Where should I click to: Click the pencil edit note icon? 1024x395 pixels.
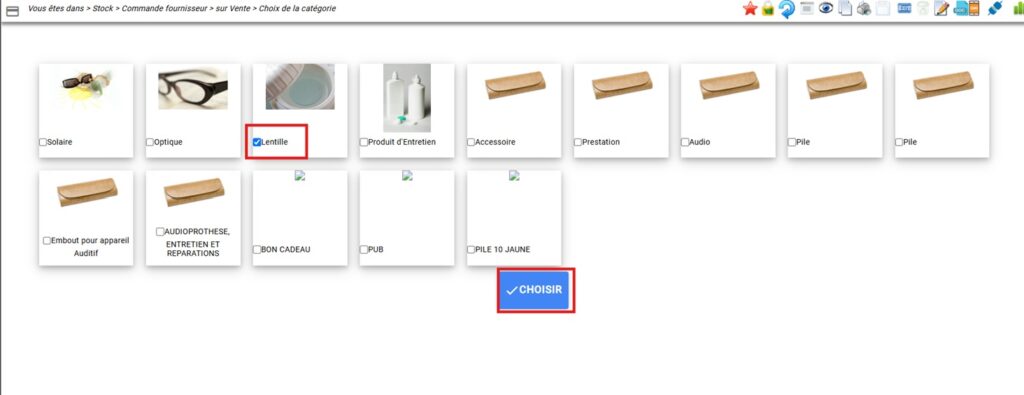coord(941,8)
